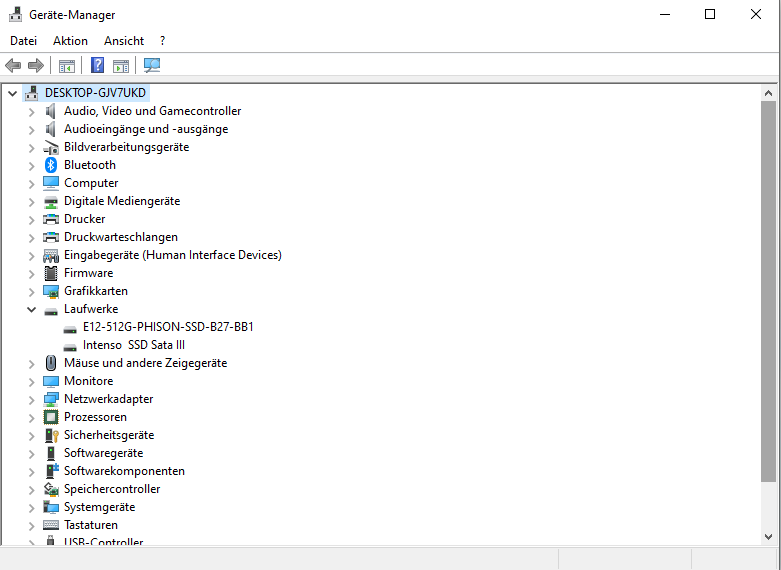Click the Show properties toolbar icon
Image resolution: width=781 pixels, height=570 pixels.
67,66
